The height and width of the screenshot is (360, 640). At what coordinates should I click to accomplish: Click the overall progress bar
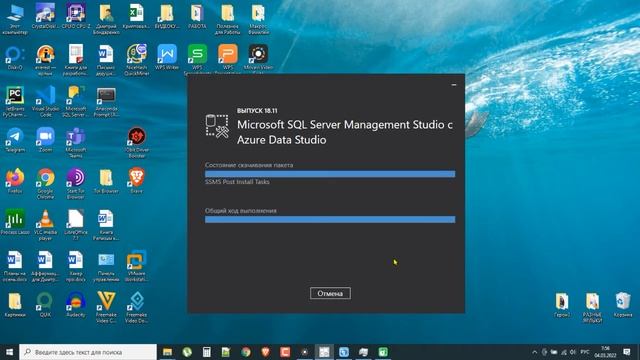pos(330,220)
